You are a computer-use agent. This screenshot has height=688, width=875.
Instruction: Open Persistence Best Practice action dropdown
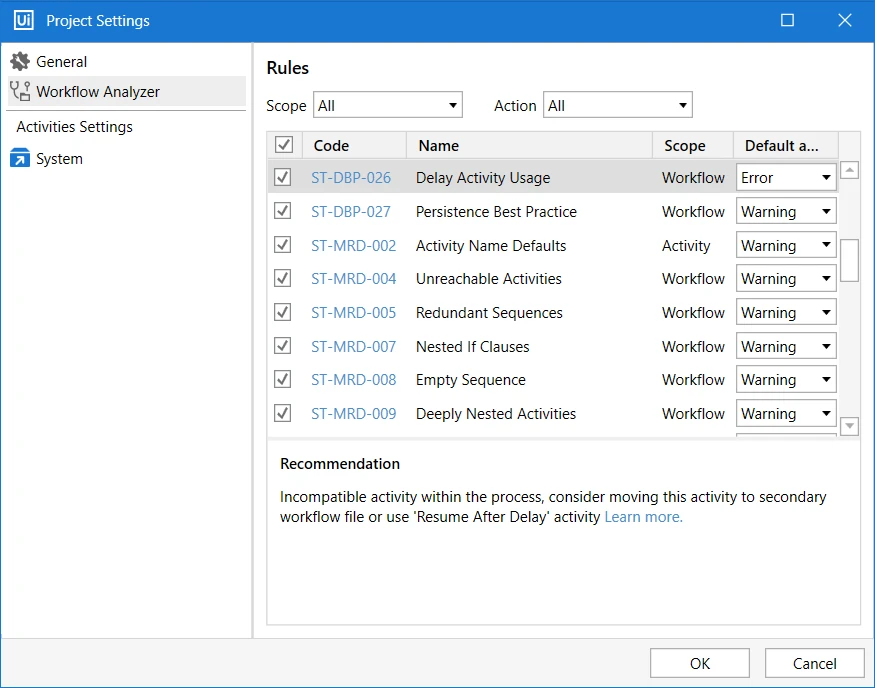[x=786, y=211]
